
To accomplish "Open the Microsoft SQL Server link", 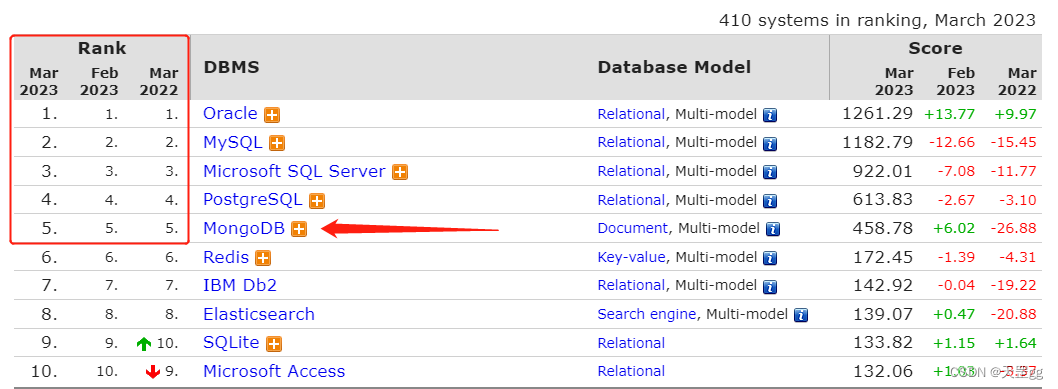I will click(x=294, y=171).
